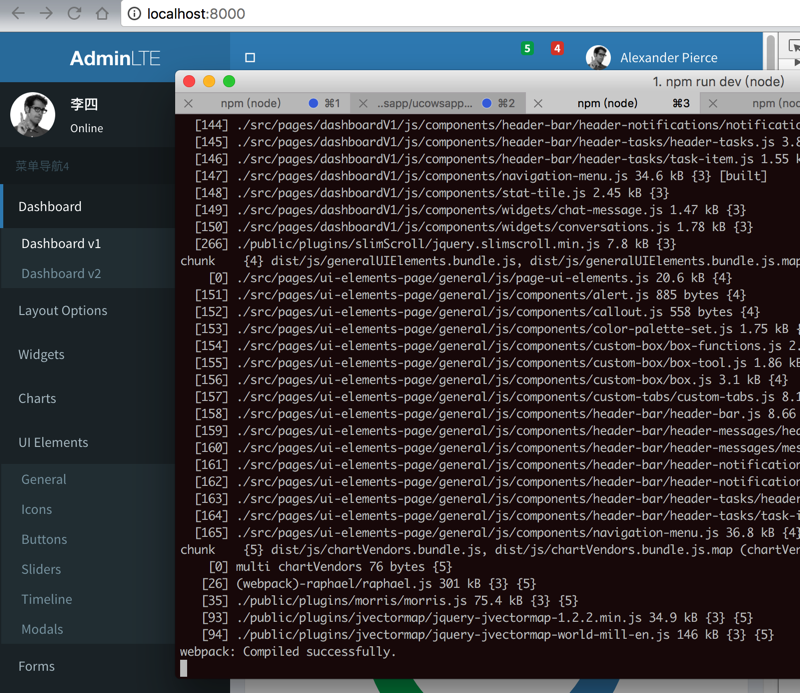Viewport: 800px width, 693px height.
Task: Expand the Dashboard menu item
Action: [x=88, y=206]
